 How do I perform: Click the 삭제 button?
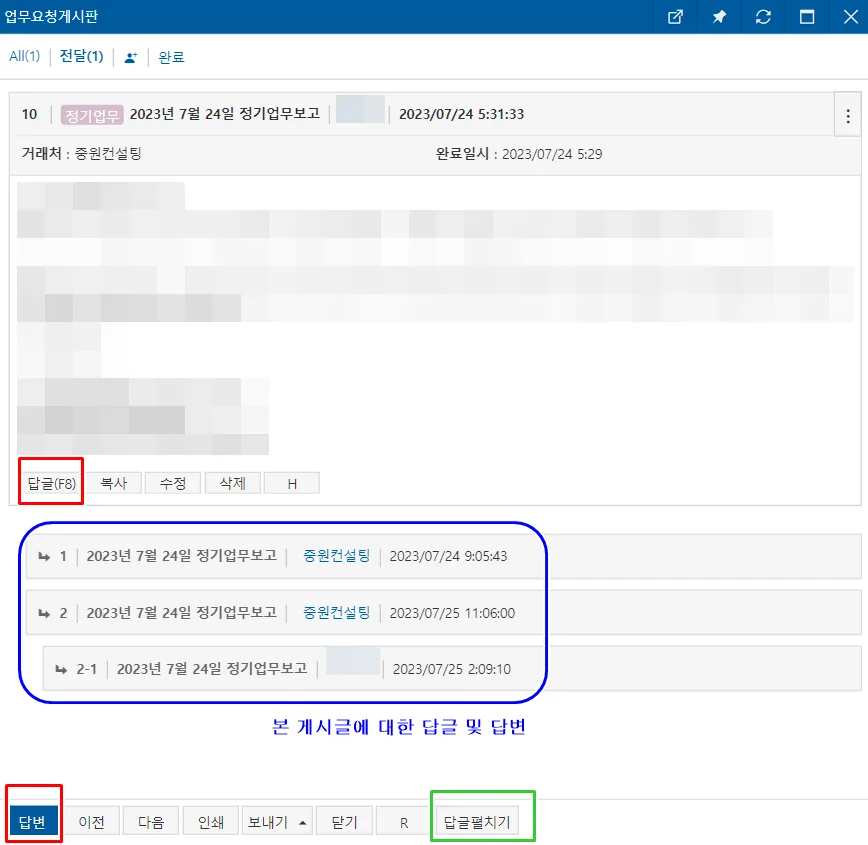[x=232, y=483]
